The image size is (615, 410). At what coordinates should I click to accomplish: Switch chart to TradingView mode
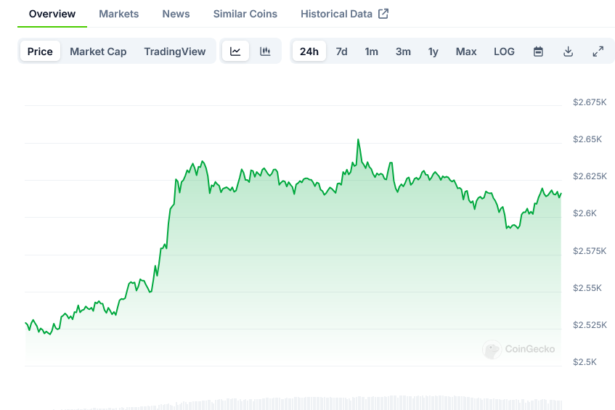point(174,51)
